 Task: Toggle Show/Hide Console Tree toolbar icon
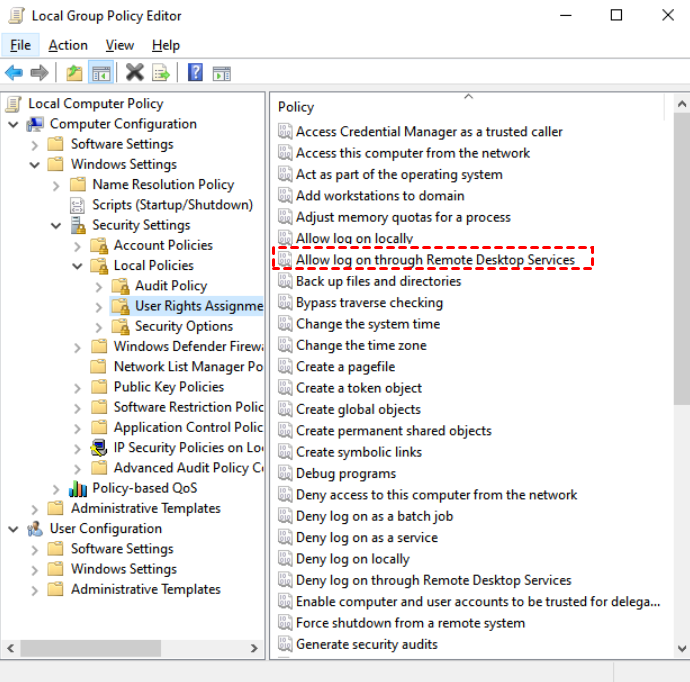(100, 73)
